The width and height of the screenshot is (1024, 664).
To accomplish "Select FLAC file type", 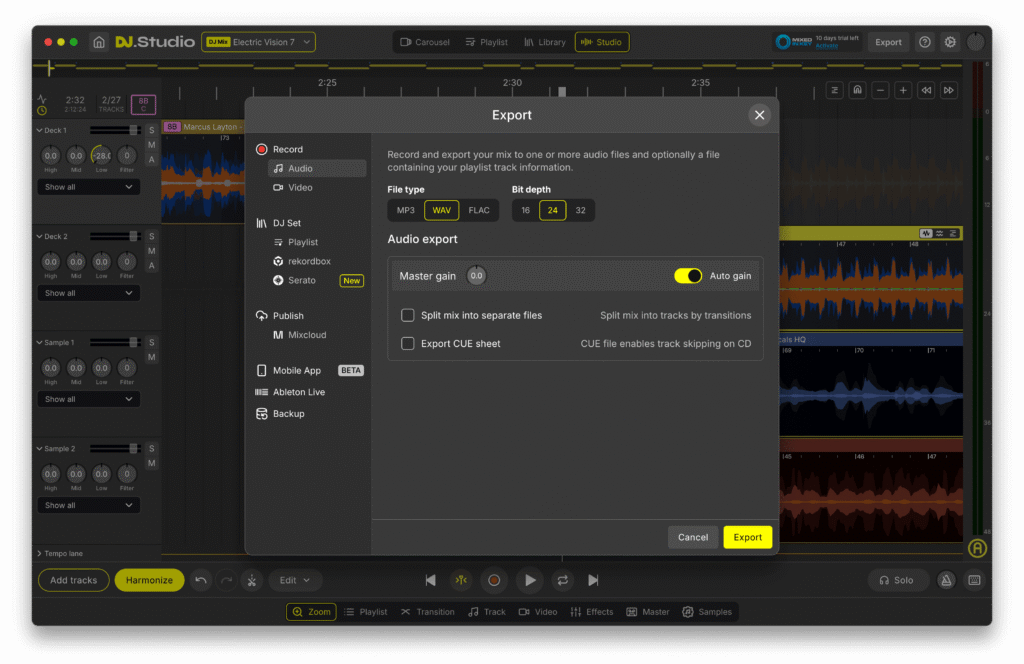I will [x=479, y=210].
